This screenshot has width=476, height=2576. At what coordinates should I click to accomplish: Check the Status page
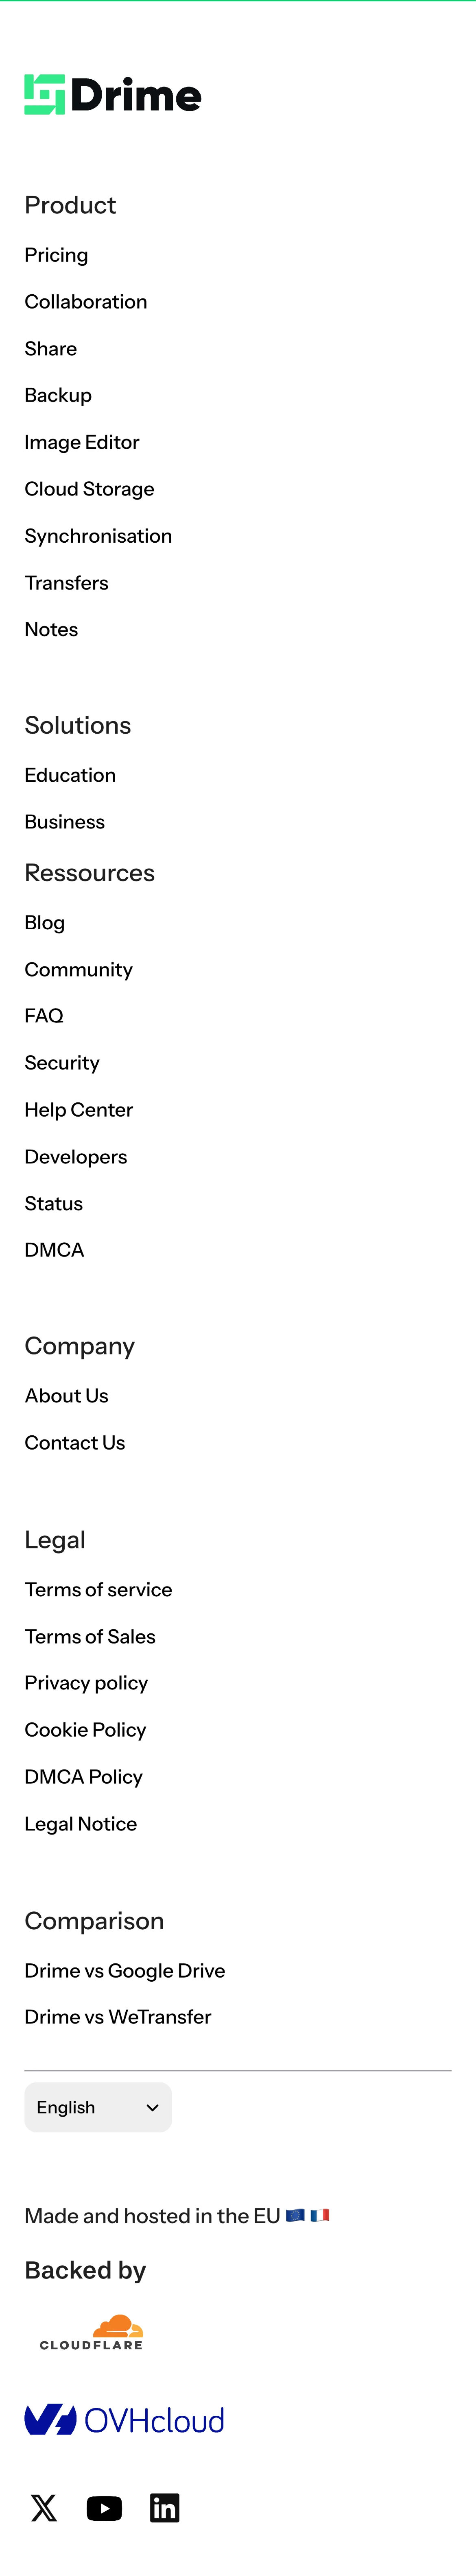53,1203
